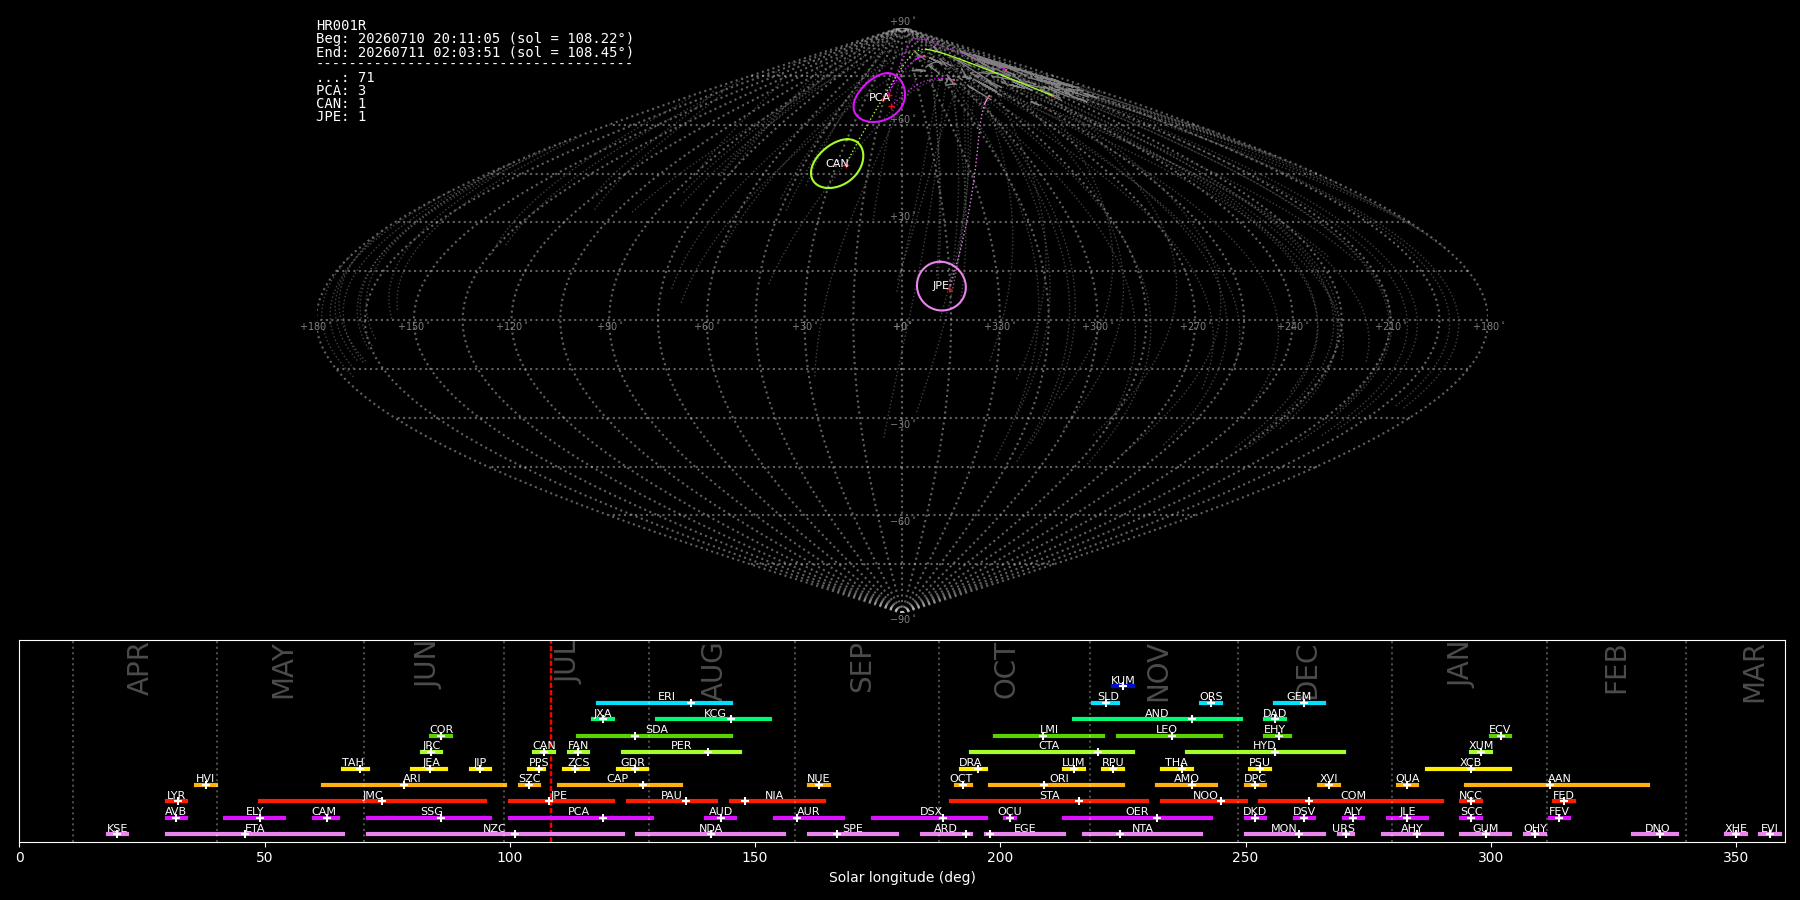Click the NTA pink shower bar
1800x900 pixels.
[1142, 834]
